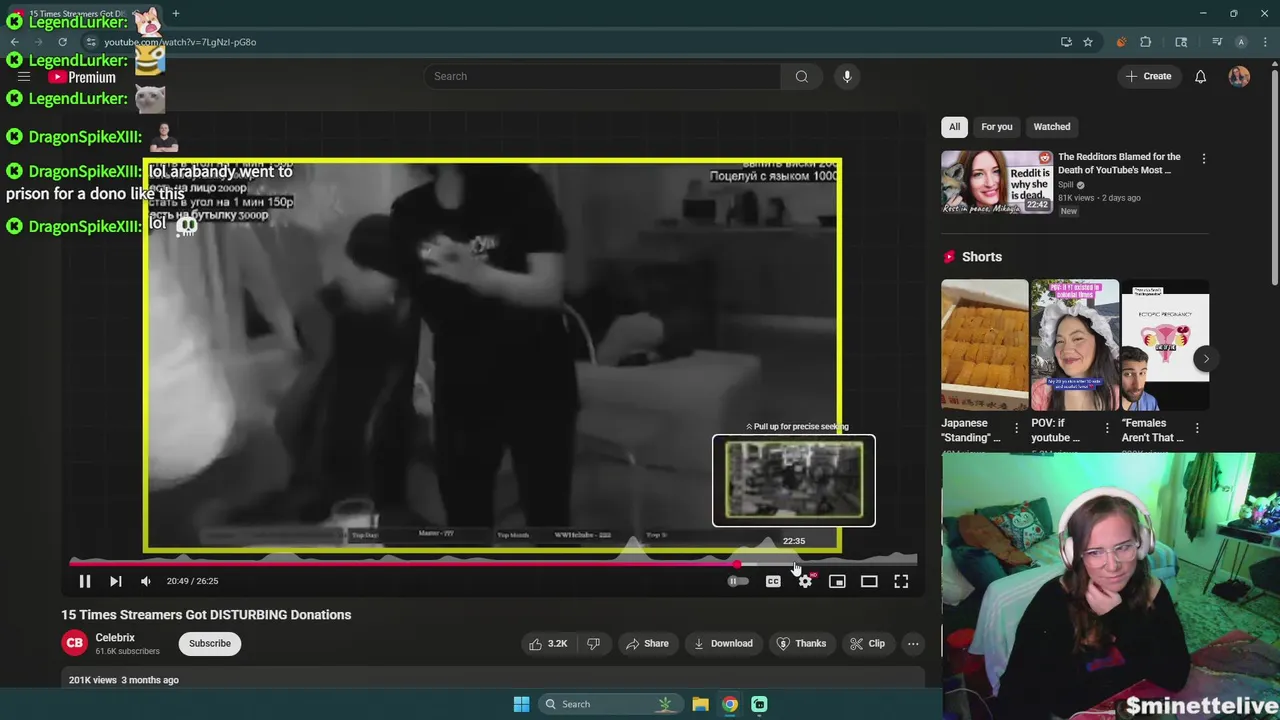Dislike the video
The image size is (1280, 720).
593,643
